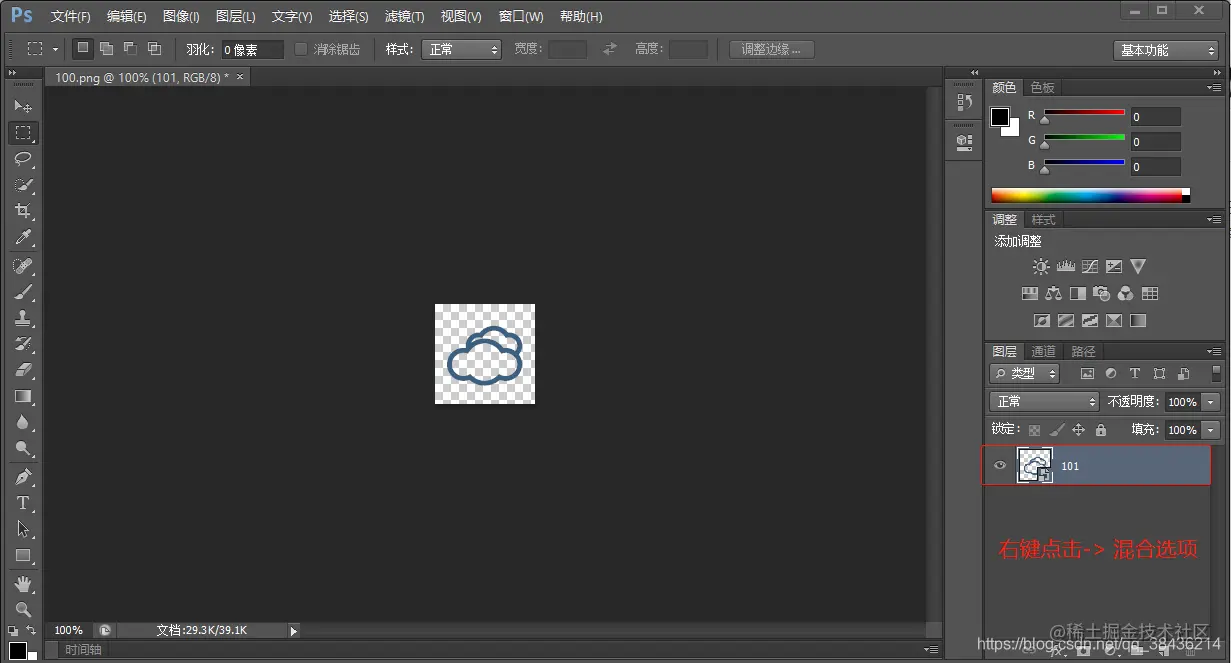The height and width of the screenshot is (663, 1231).
Task: Select the Lasso tool
Action: click(x=23, y=159)
